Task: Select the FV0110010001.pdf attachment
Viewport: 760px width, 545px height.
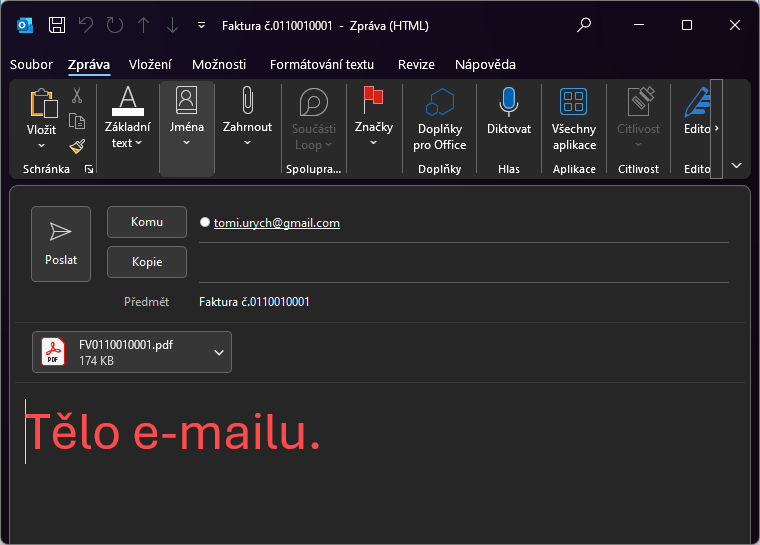Action: click(x=132, y=352)
